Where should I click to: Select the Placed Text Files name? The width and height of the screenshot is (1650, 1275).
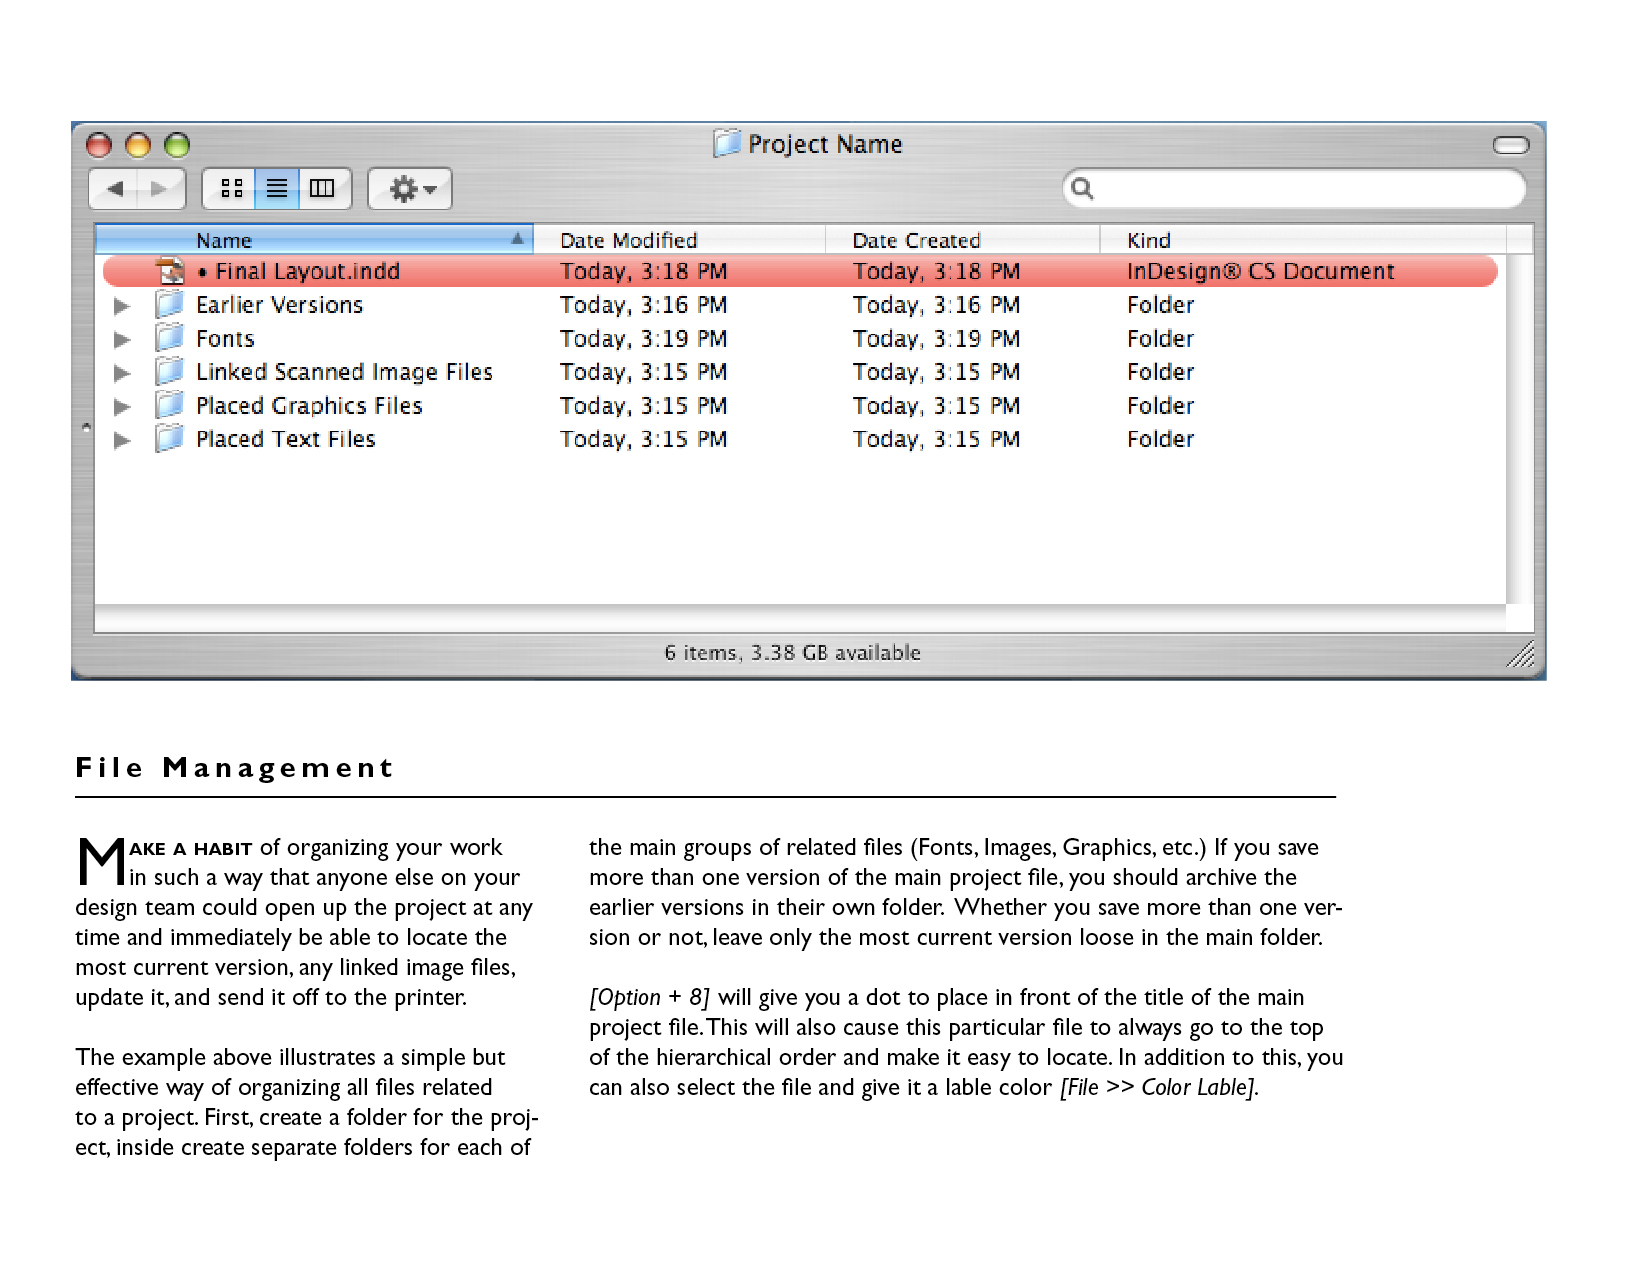pos(285,439)
